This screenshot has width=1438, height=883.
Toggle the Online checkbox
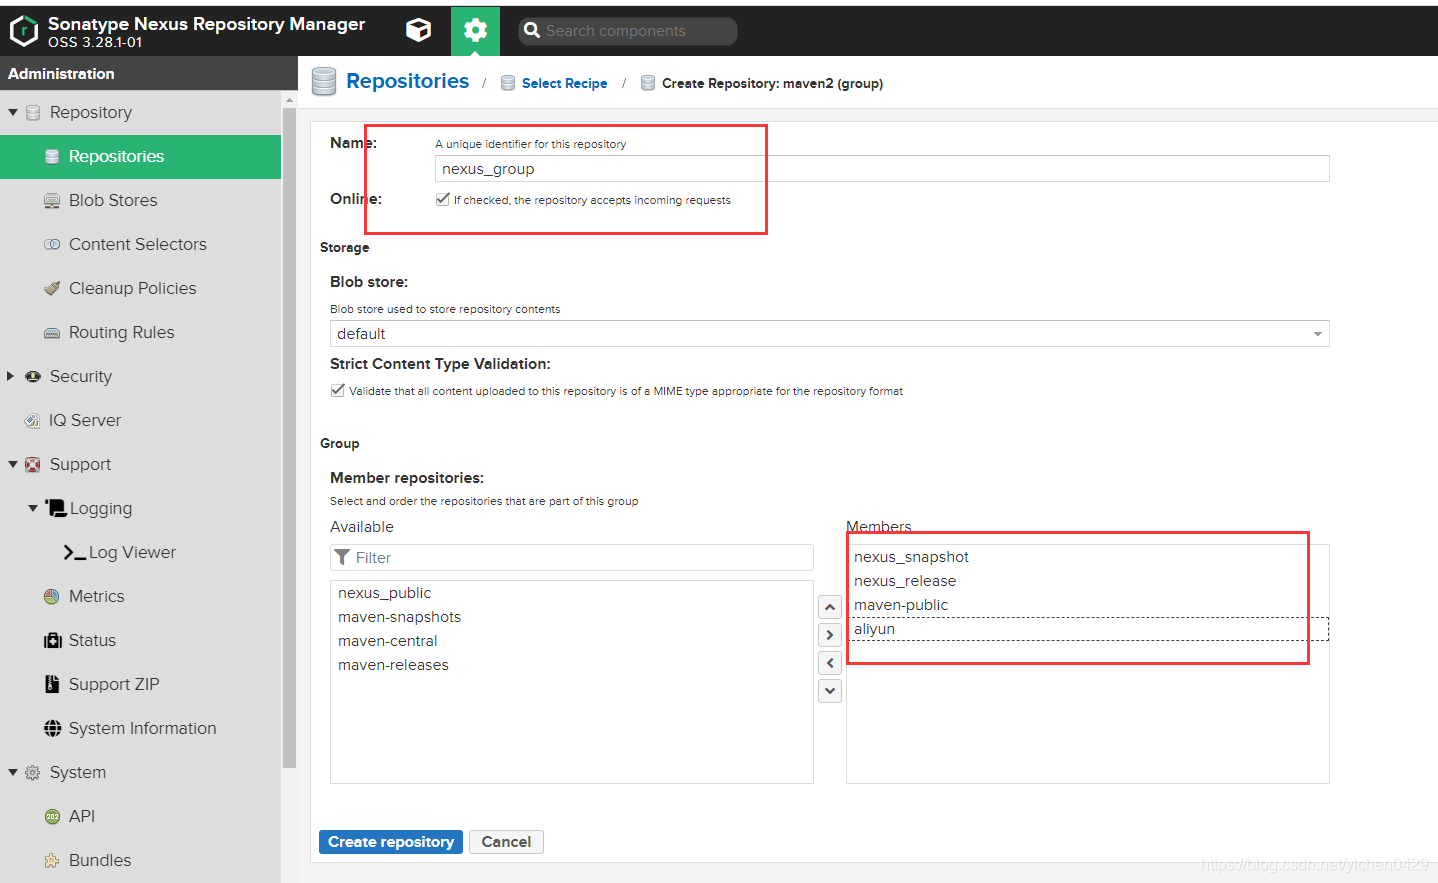pos(442,199)
